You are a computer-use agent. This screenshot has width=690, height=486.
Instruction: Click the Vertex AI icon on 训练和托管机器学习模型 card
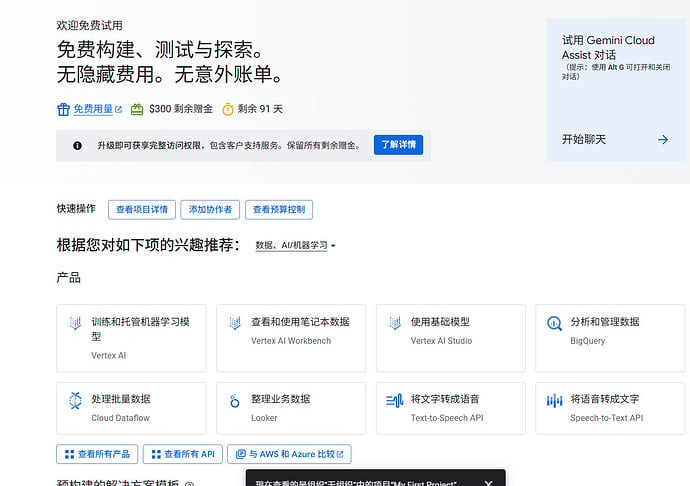click(75, 323)
